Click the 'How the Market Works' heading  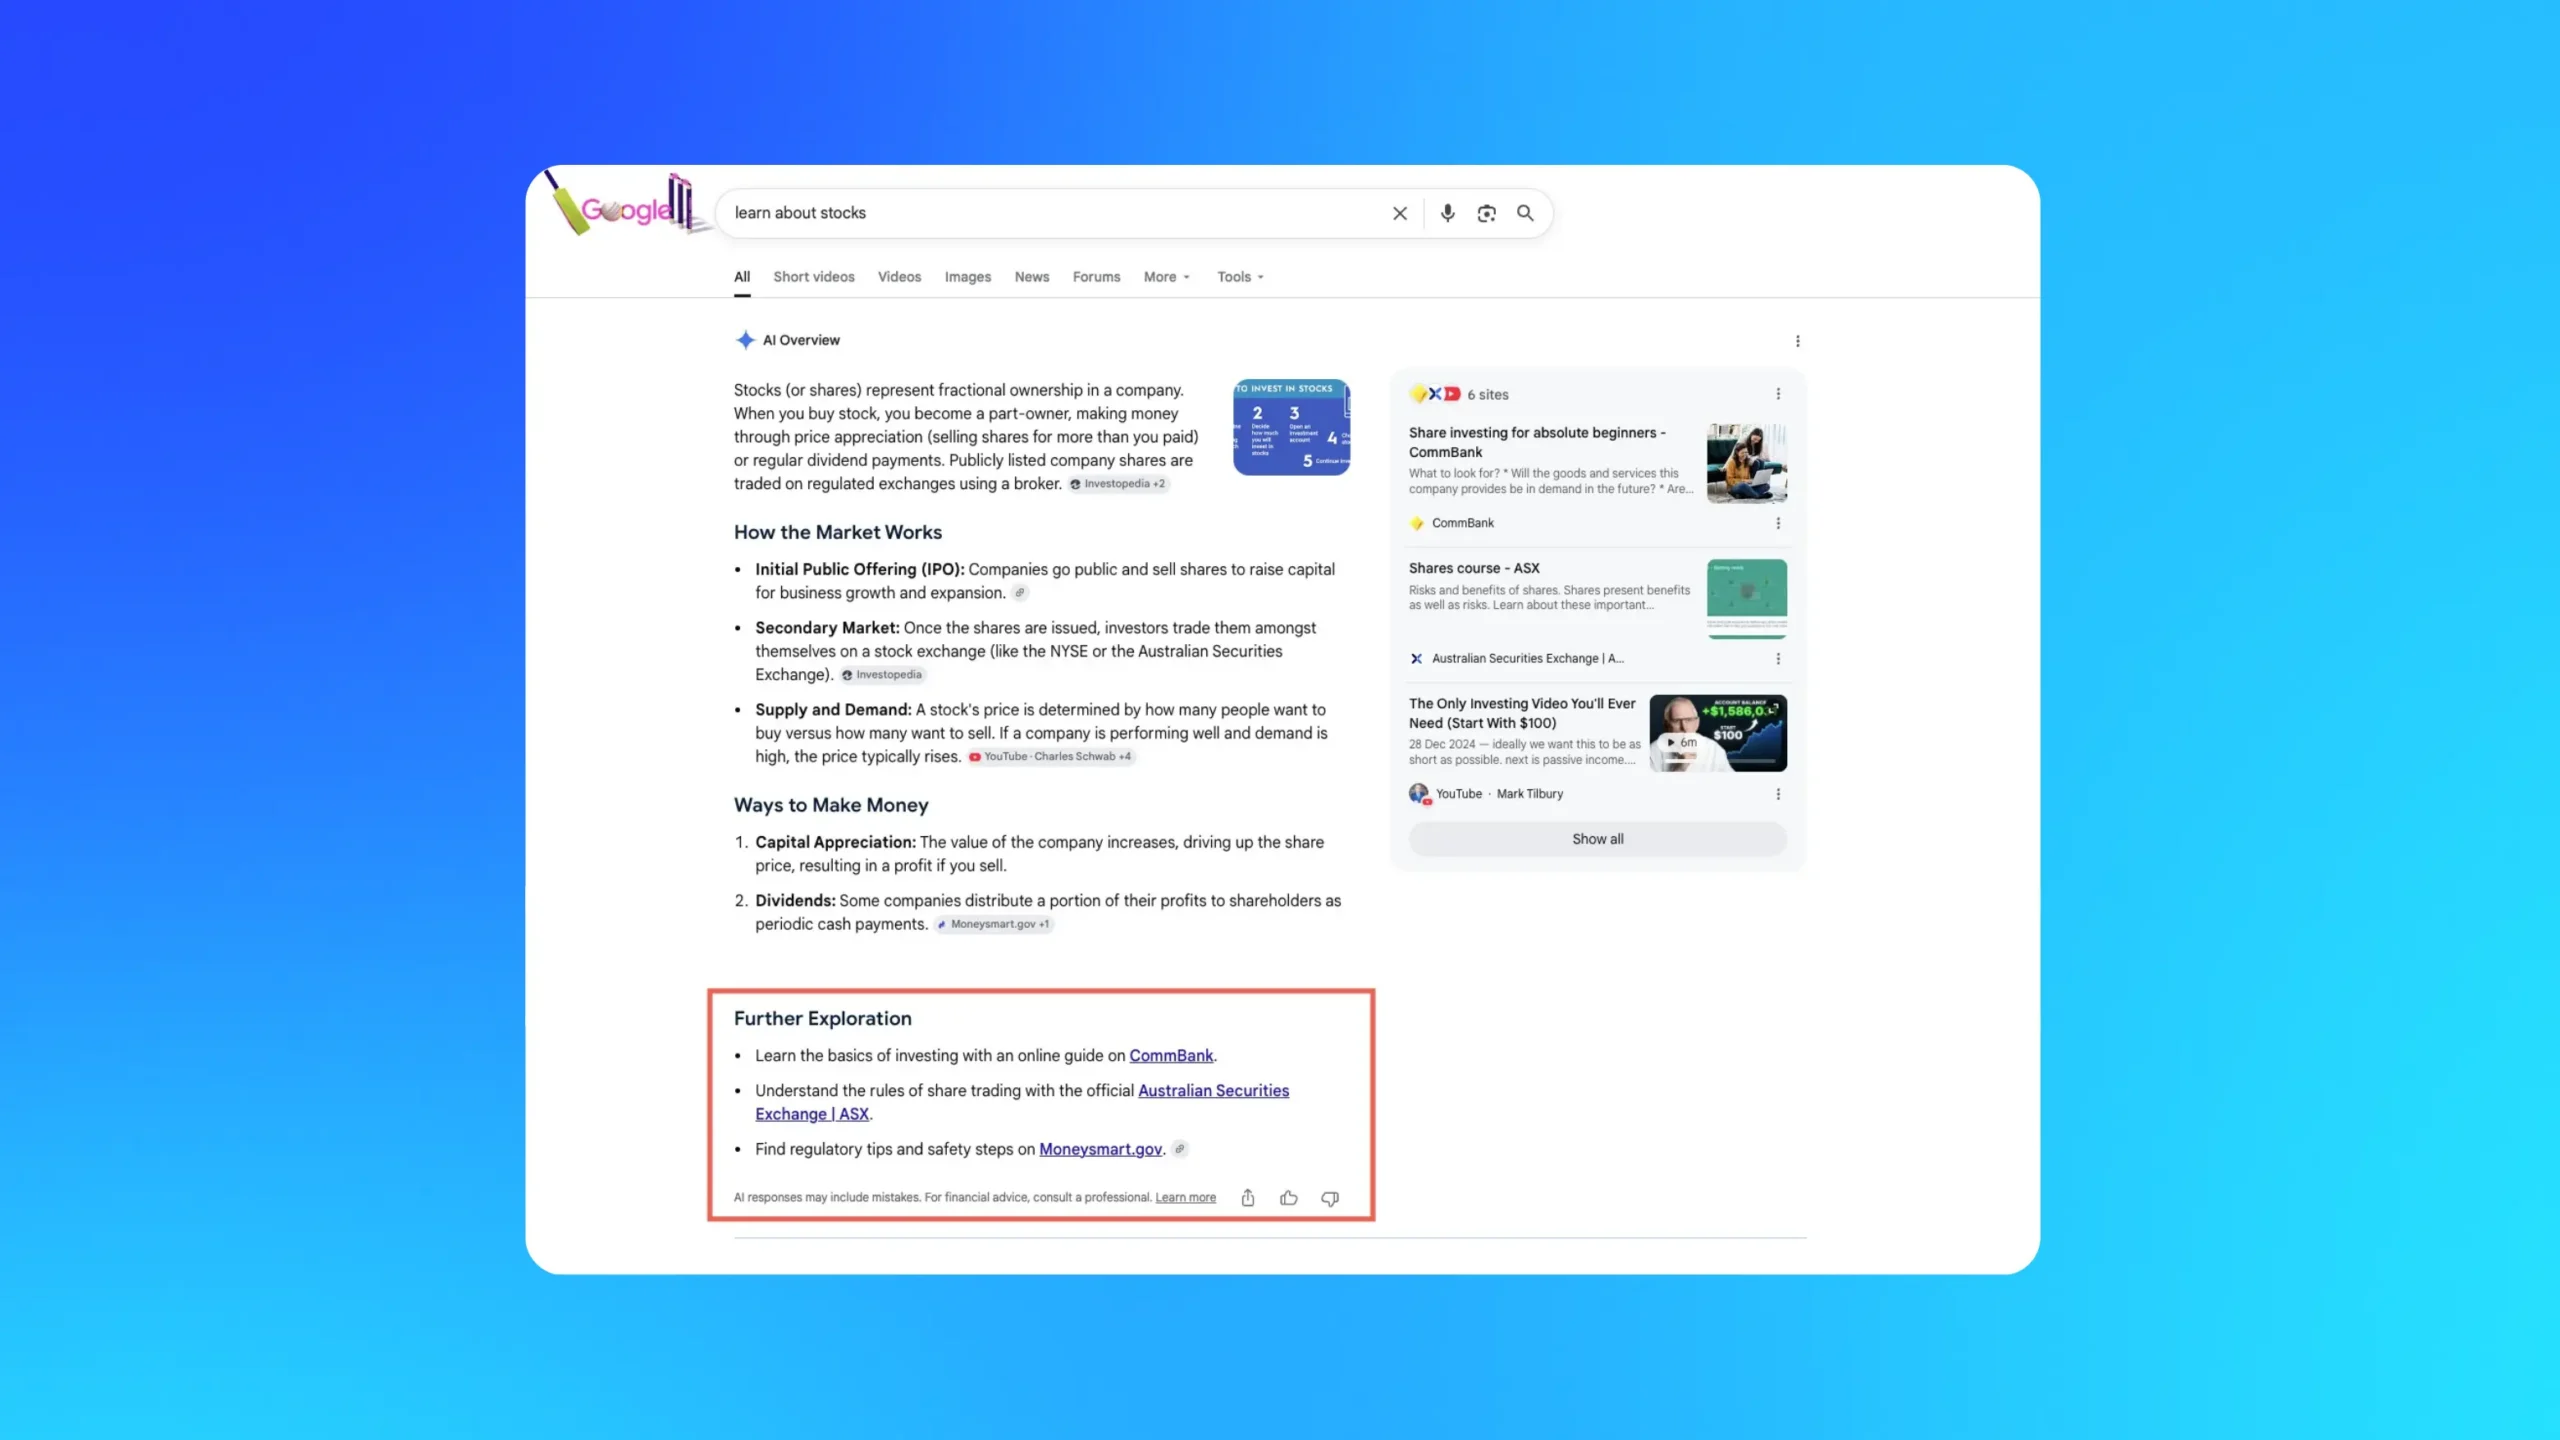pos(838,533)
